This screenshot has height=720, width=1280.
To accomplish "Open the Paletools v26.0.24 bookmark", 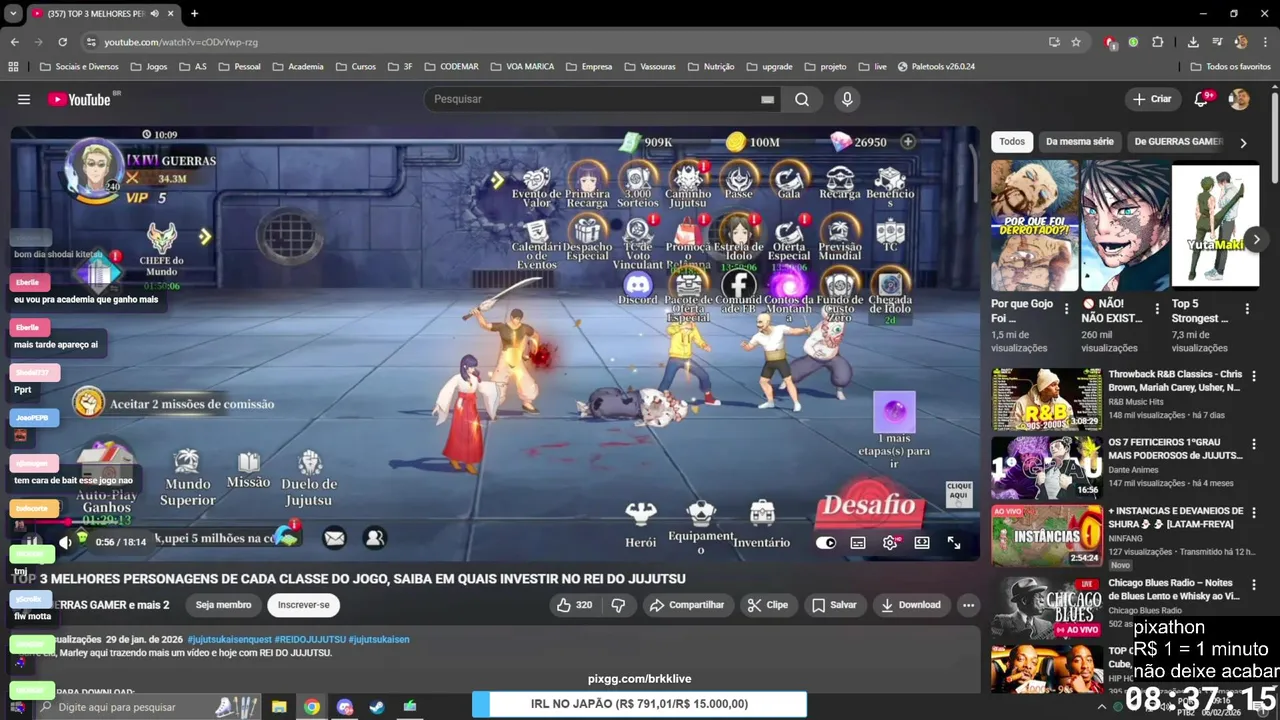I will 936,67.
